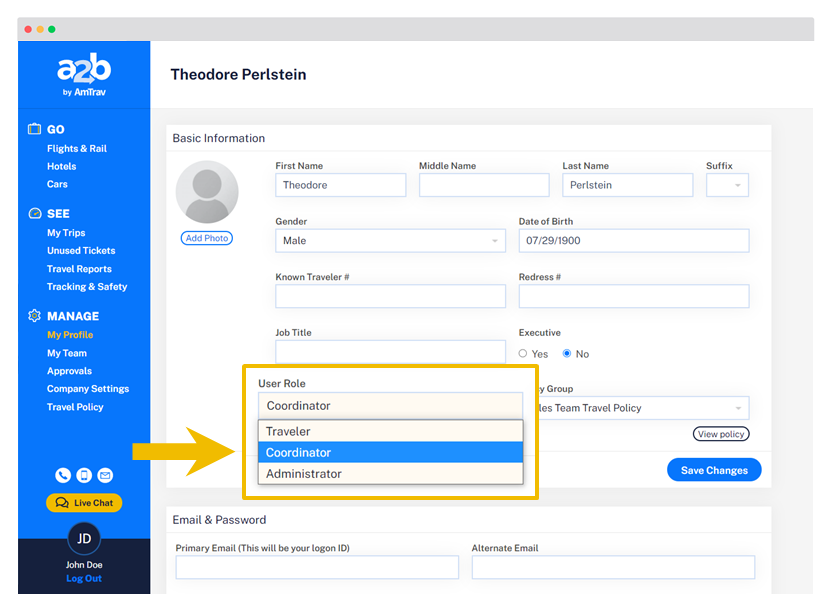Open the Gender dropdown

[x=390, y=241]
